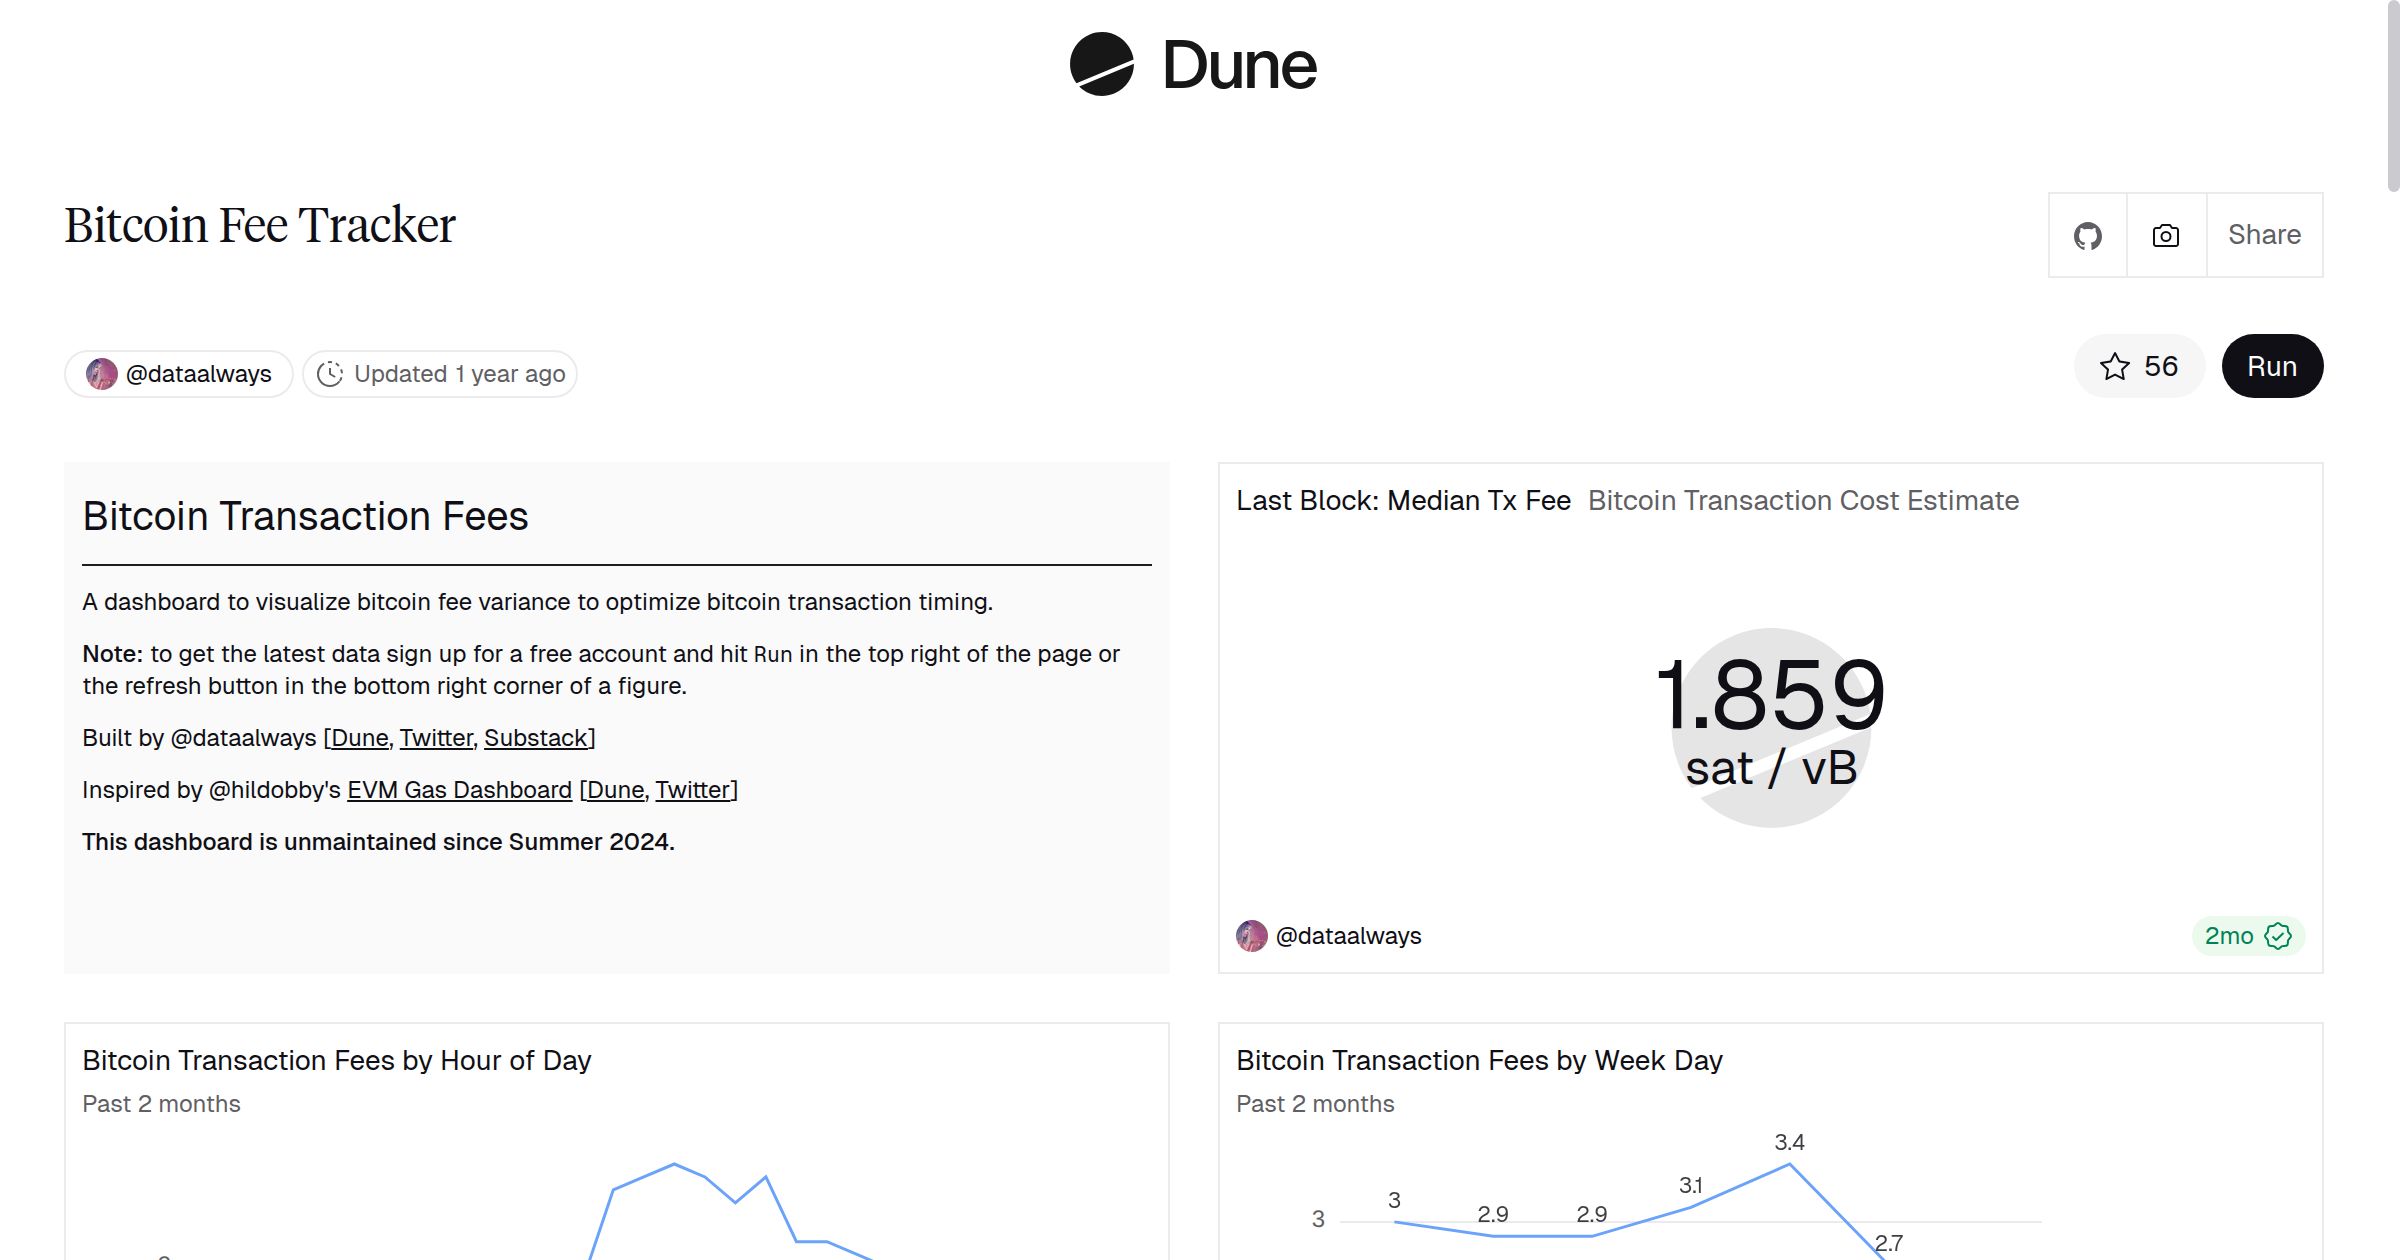Open the GitHub repository icon
Image resolution: width=2400 pixels, height=1260 pixels.
tap(2087, 236)
